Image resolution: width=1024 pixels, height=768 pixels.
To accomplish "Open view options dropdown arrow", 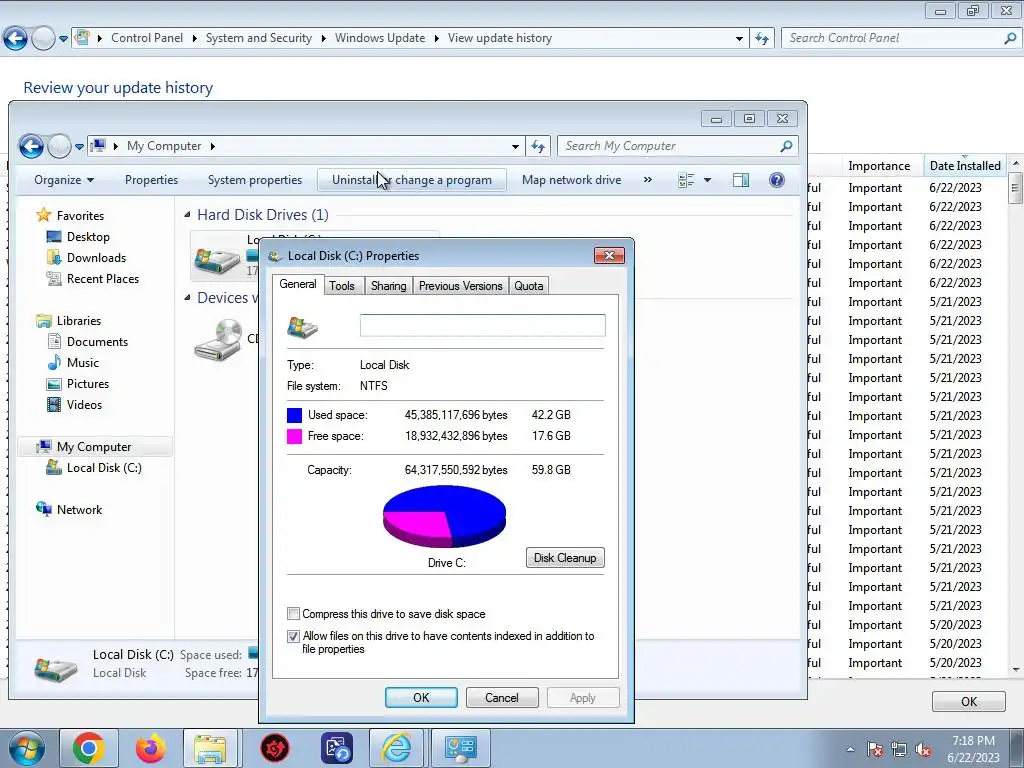I will point(707,180).
